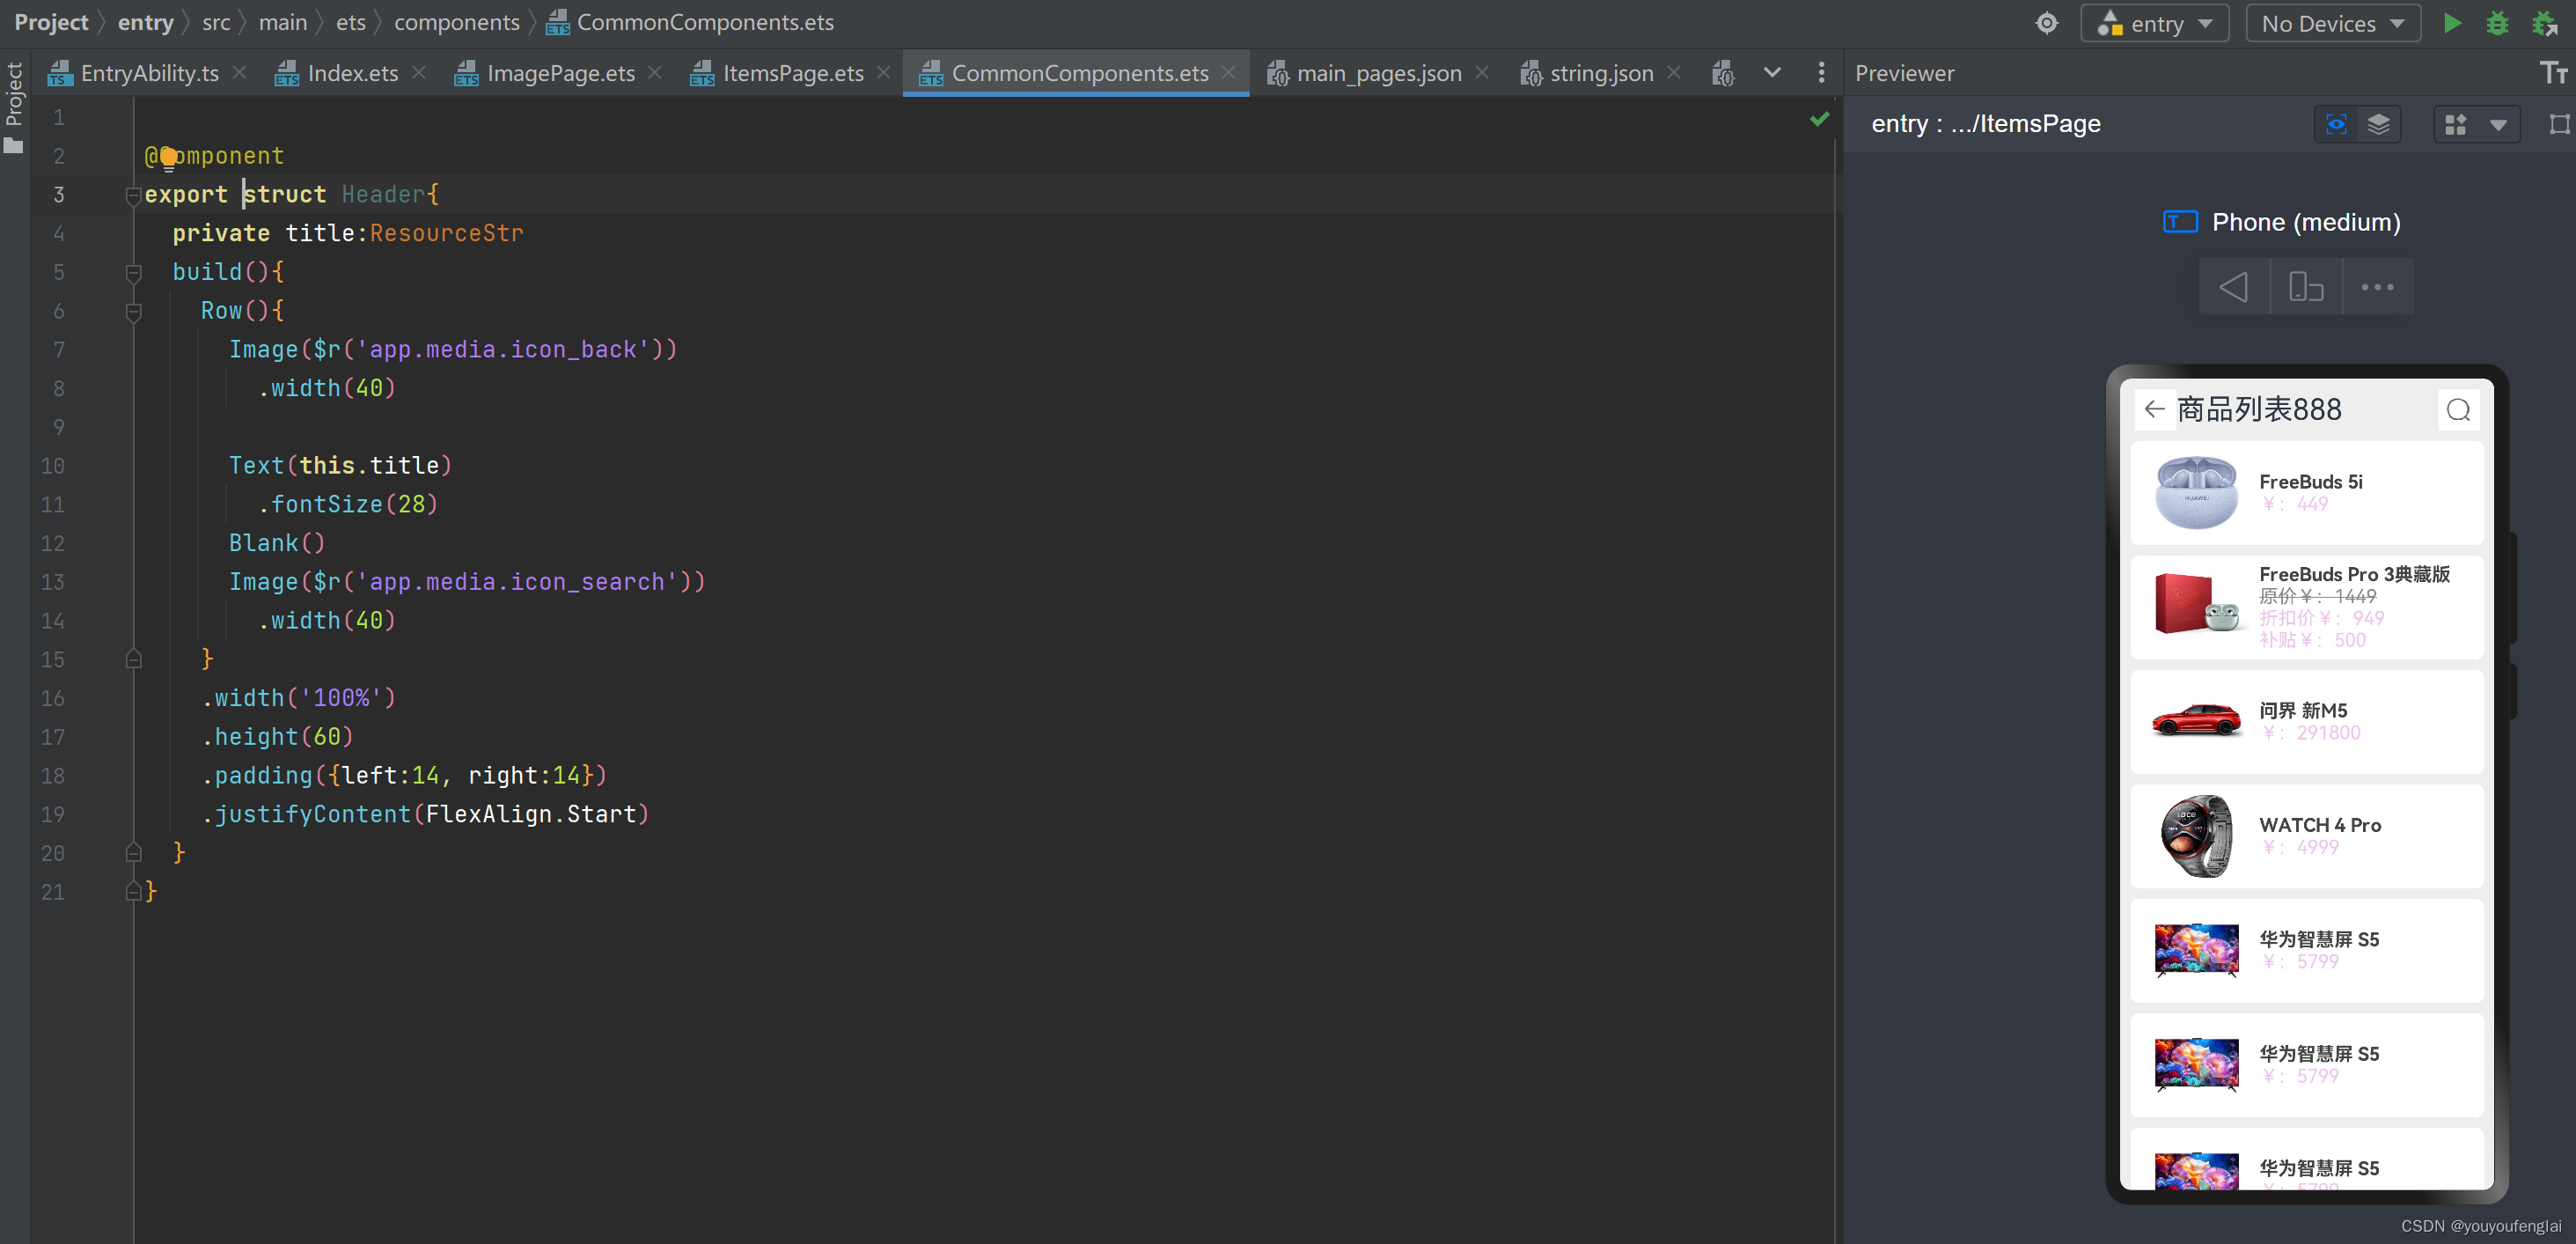The height and width of the screenshot is (1244, 2576).
Task: Close the EntryAbility.ts tab
Action: click(240, 73)
